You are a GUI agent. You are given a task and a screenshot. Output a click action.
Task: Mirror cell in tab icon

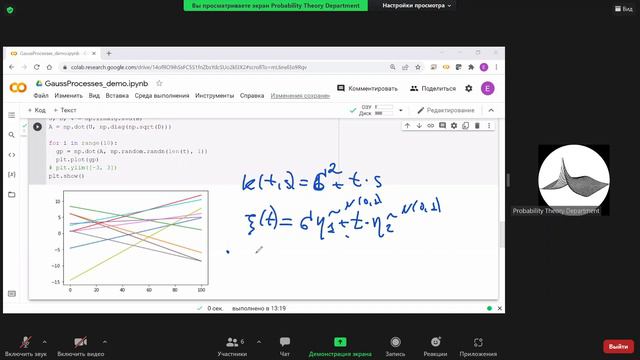pyautogui.click(x=465, y=126)
